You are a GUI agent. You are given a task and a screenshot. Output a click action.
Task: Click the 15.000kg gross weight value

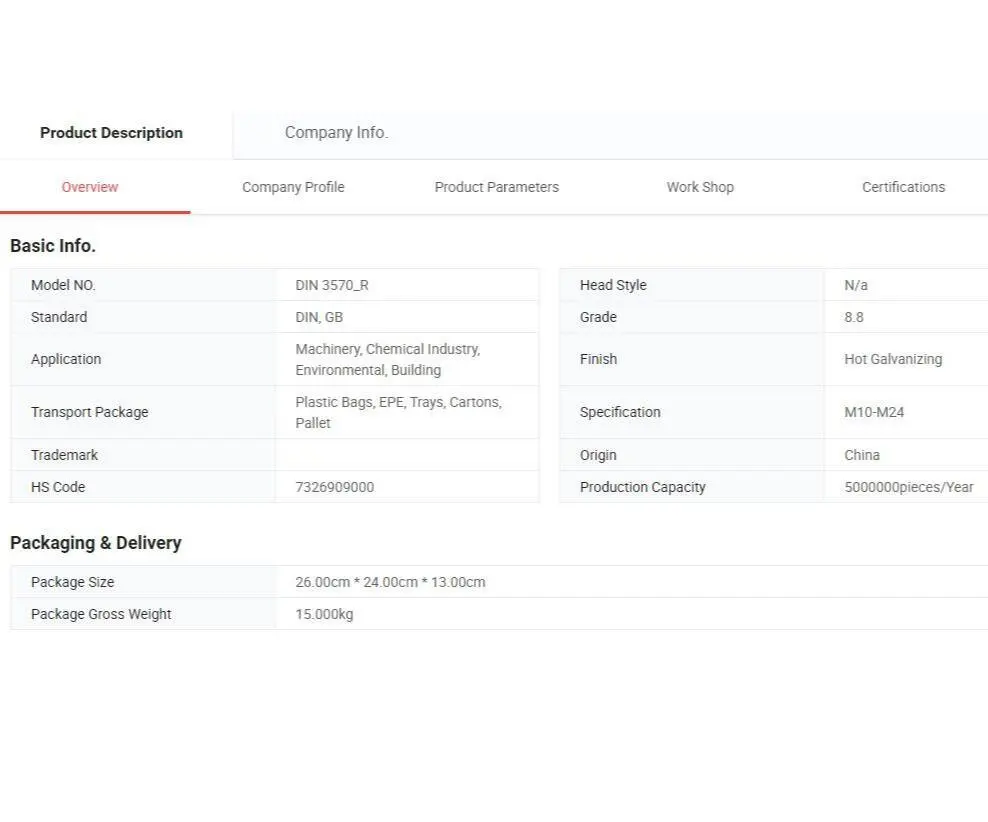(x=324, y=614)
